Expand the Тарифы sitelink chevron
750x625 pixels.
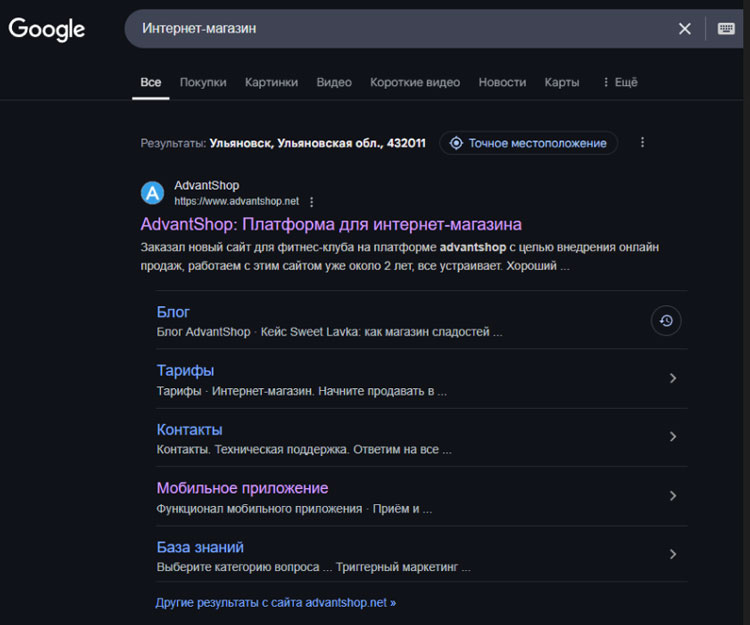coord(673,378)
